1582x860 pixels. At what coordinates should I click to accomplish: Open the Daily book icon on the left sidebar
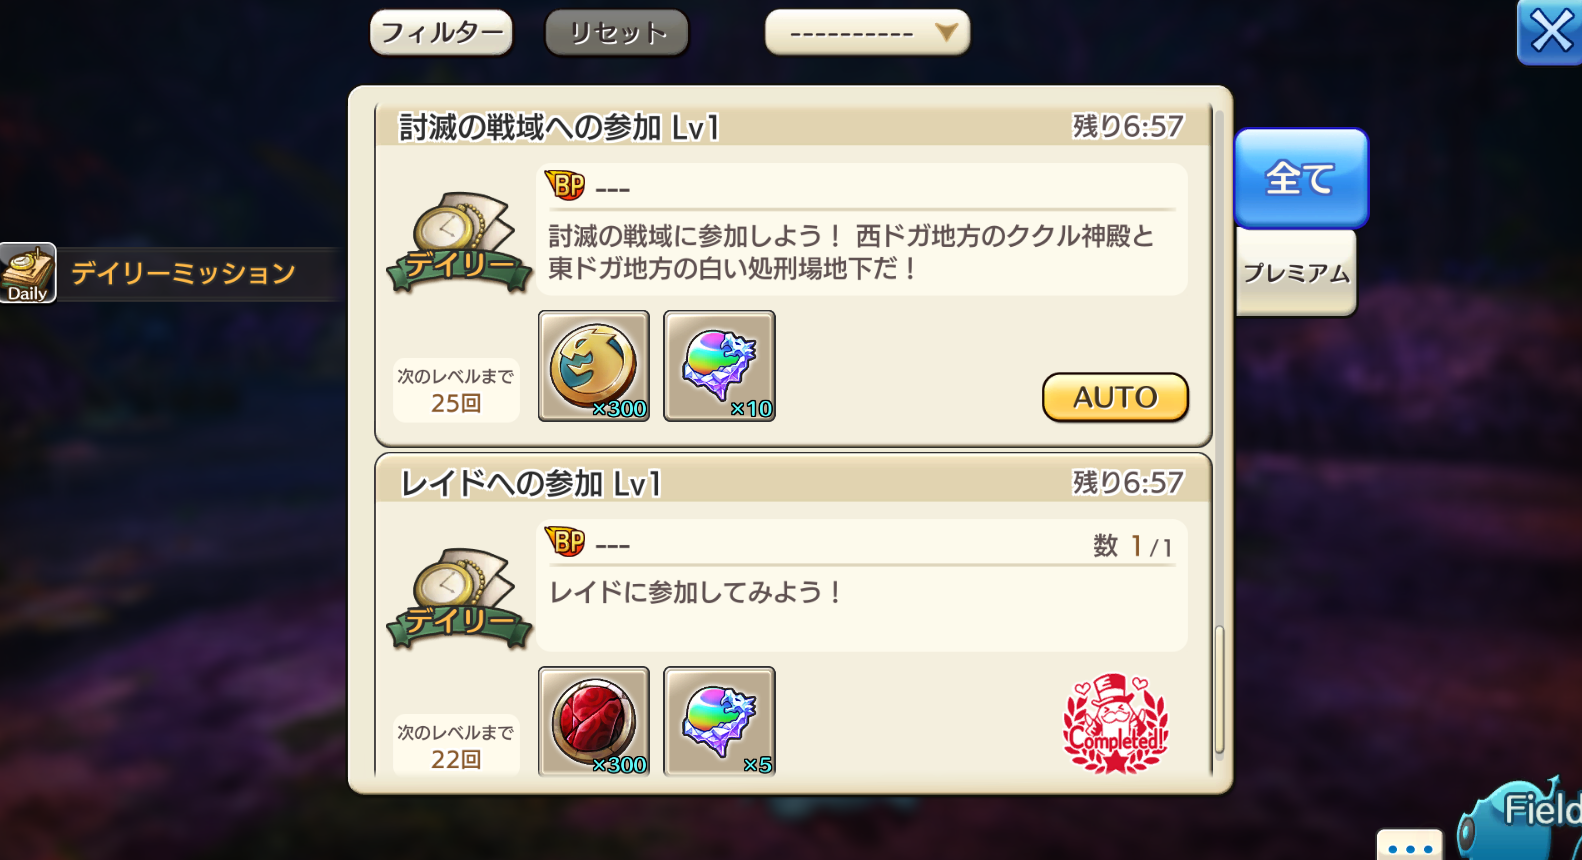(x=28, y=272)
